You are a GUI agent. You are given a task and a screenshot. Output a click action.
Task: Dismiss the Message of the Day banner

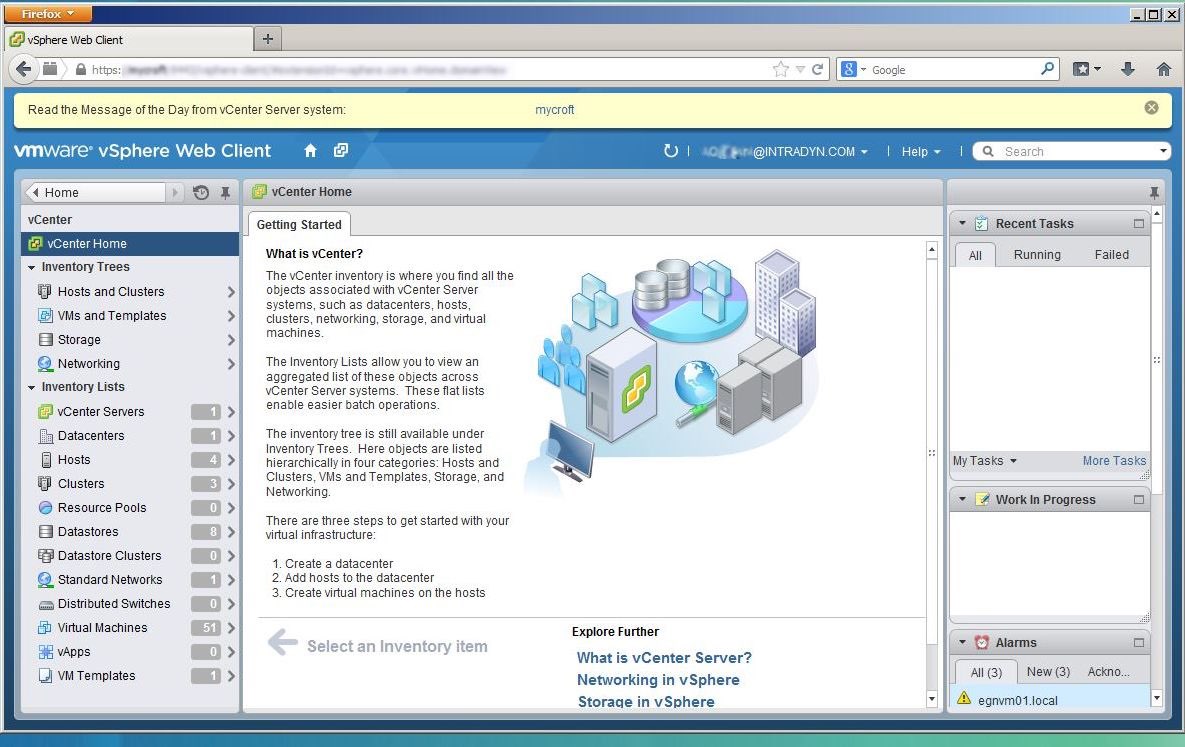pyautogui.click(x=1152, y=107)
